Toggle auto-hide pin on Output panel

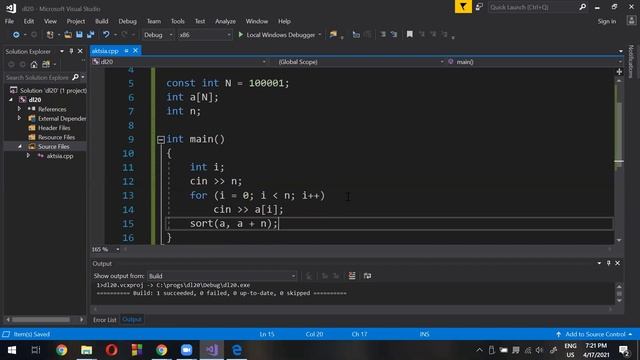tap(608, 263)
